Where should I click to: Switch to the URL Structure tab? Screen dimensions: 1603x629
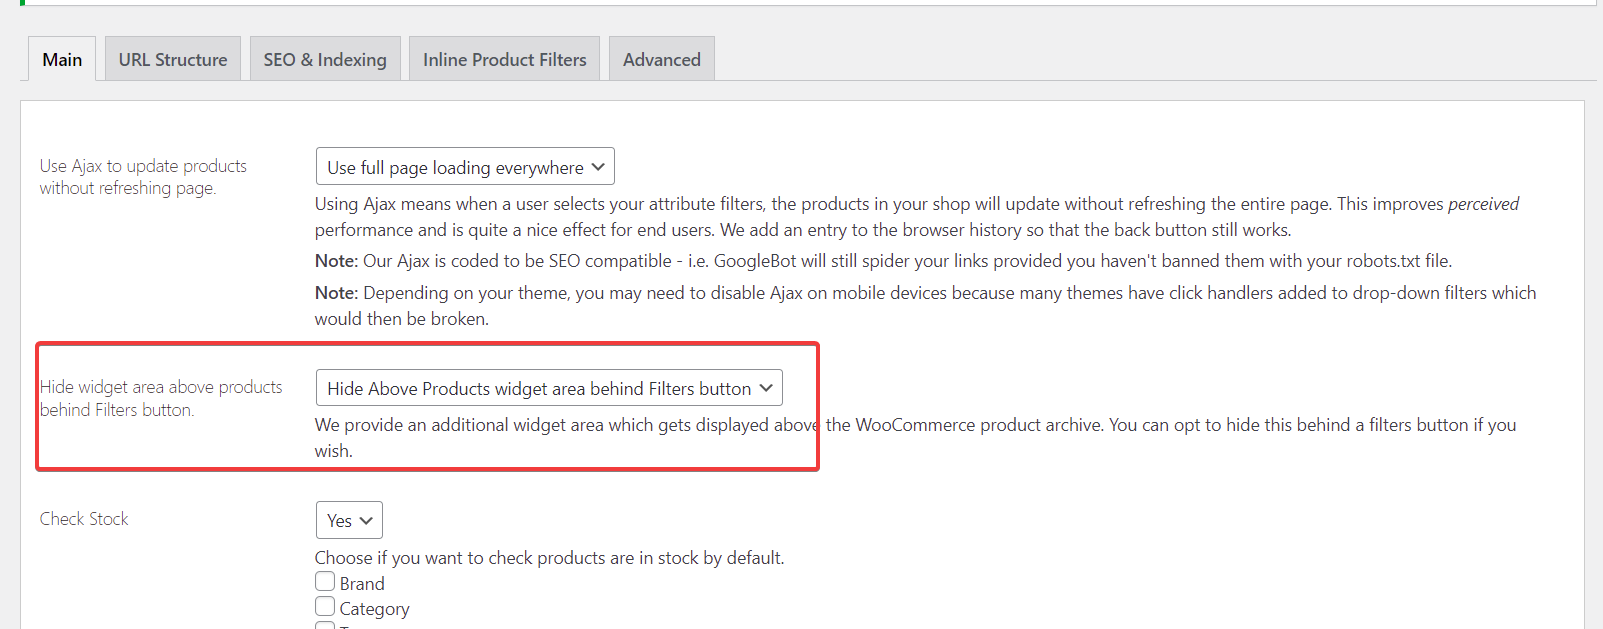[x=172, y=58]
